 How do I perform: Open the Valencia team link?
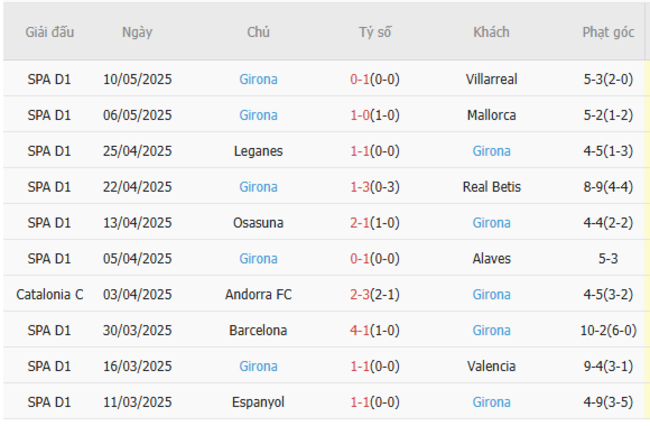(491, 367)
